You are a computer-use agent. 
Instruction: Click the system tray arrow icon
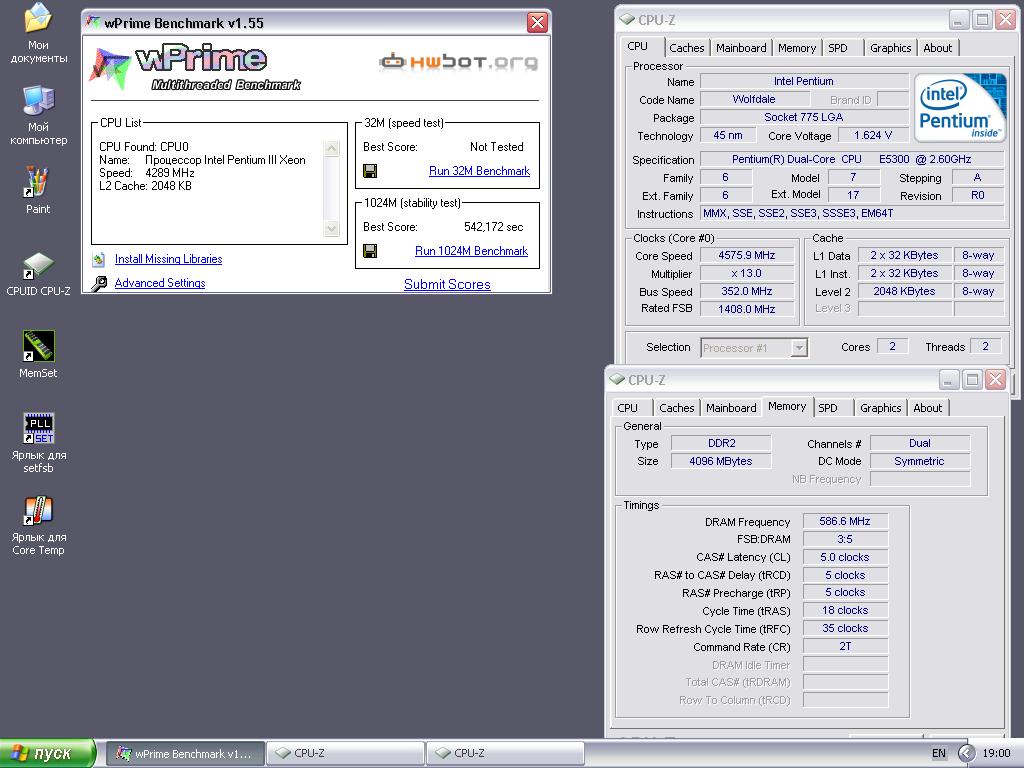click(x=966, y=753)
